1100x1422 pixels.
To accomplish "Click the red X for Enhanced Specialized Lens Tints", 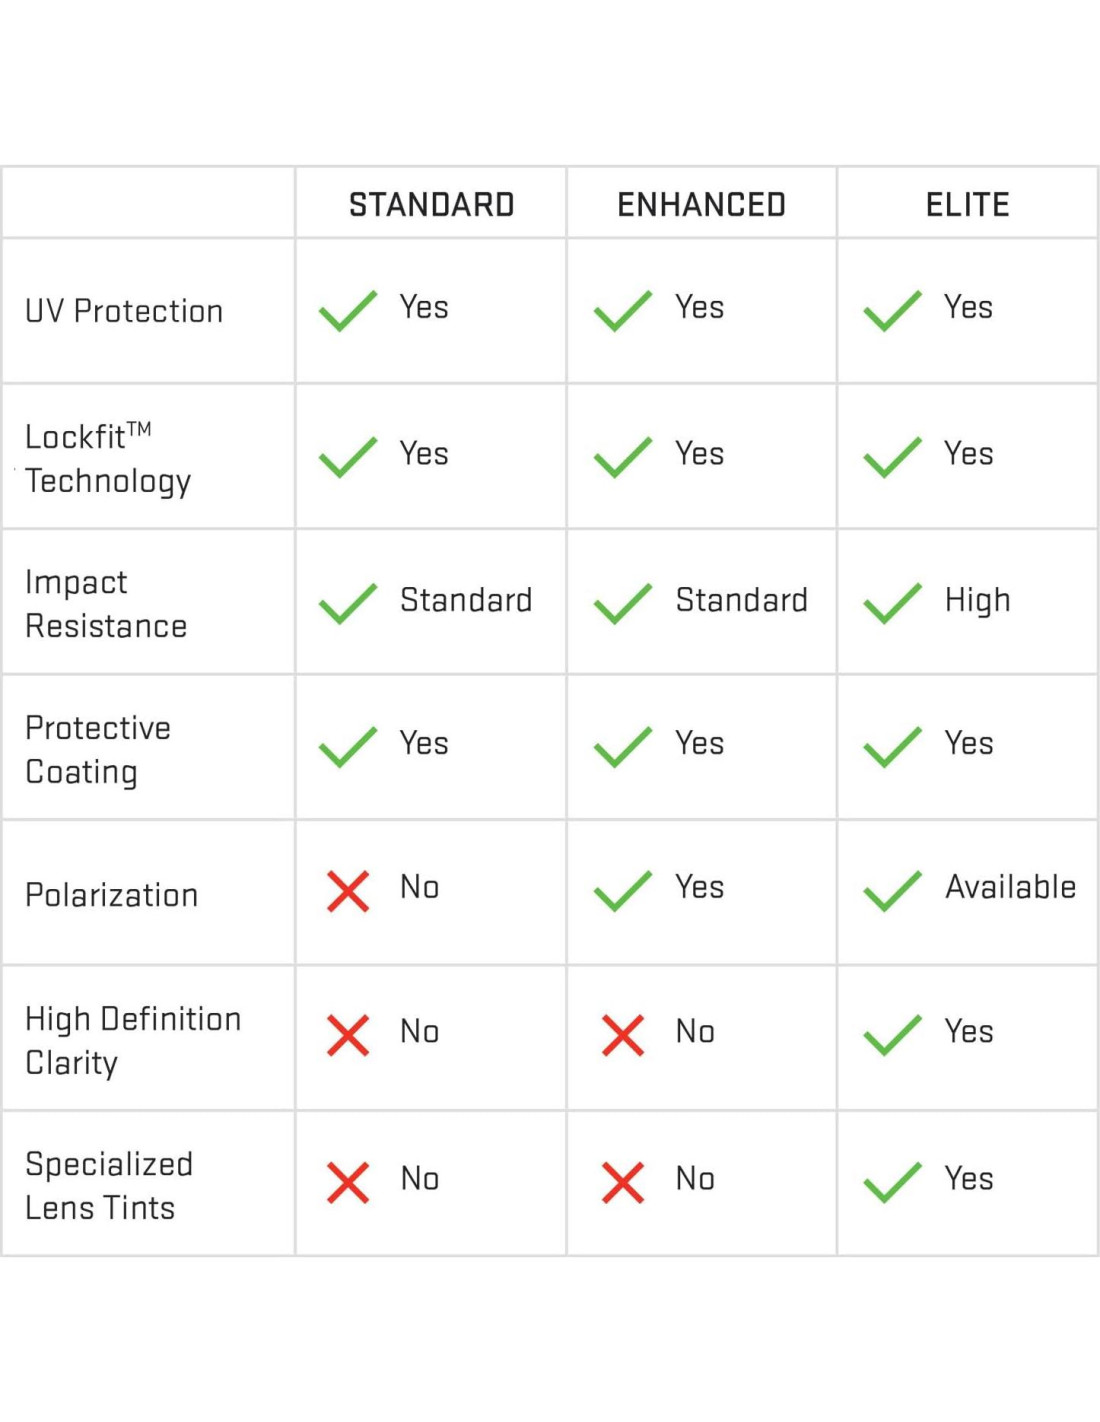I will pos(623,1182).
